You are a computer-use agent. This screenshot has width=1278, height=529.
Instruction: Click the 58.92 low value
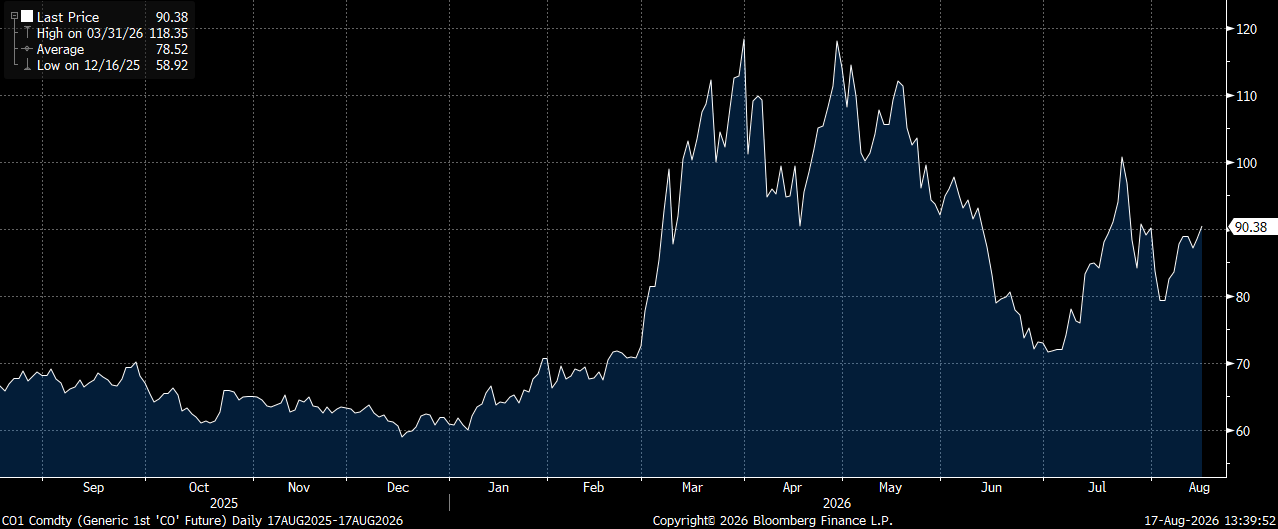coord(172,65)
